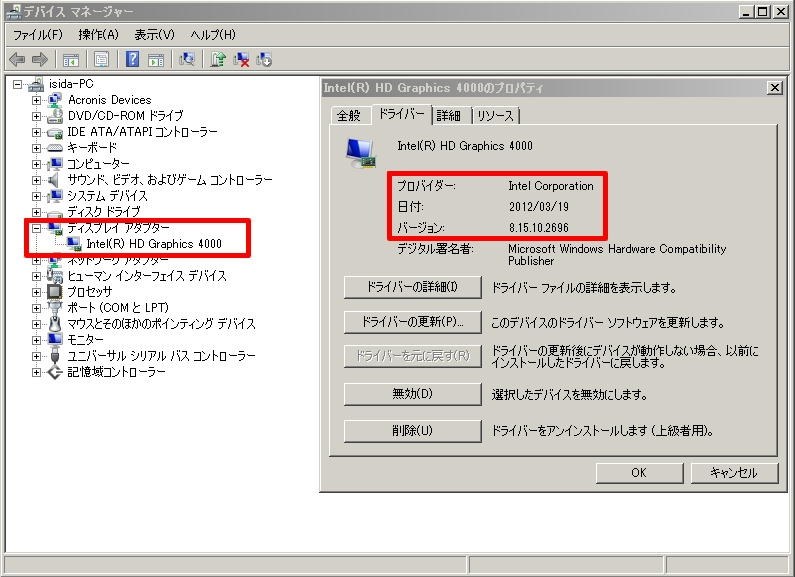Click the isida-PC computer root icon

tap(36, 84)
